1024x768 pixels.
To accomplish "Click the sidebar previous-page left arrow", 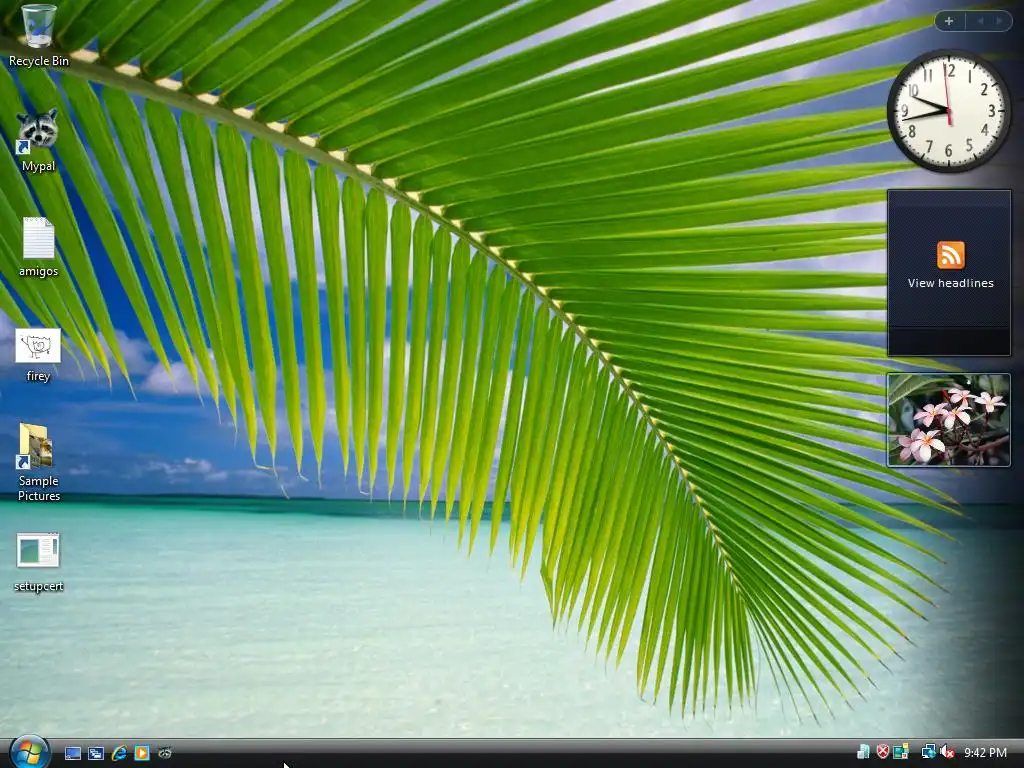I will (980, 21).
